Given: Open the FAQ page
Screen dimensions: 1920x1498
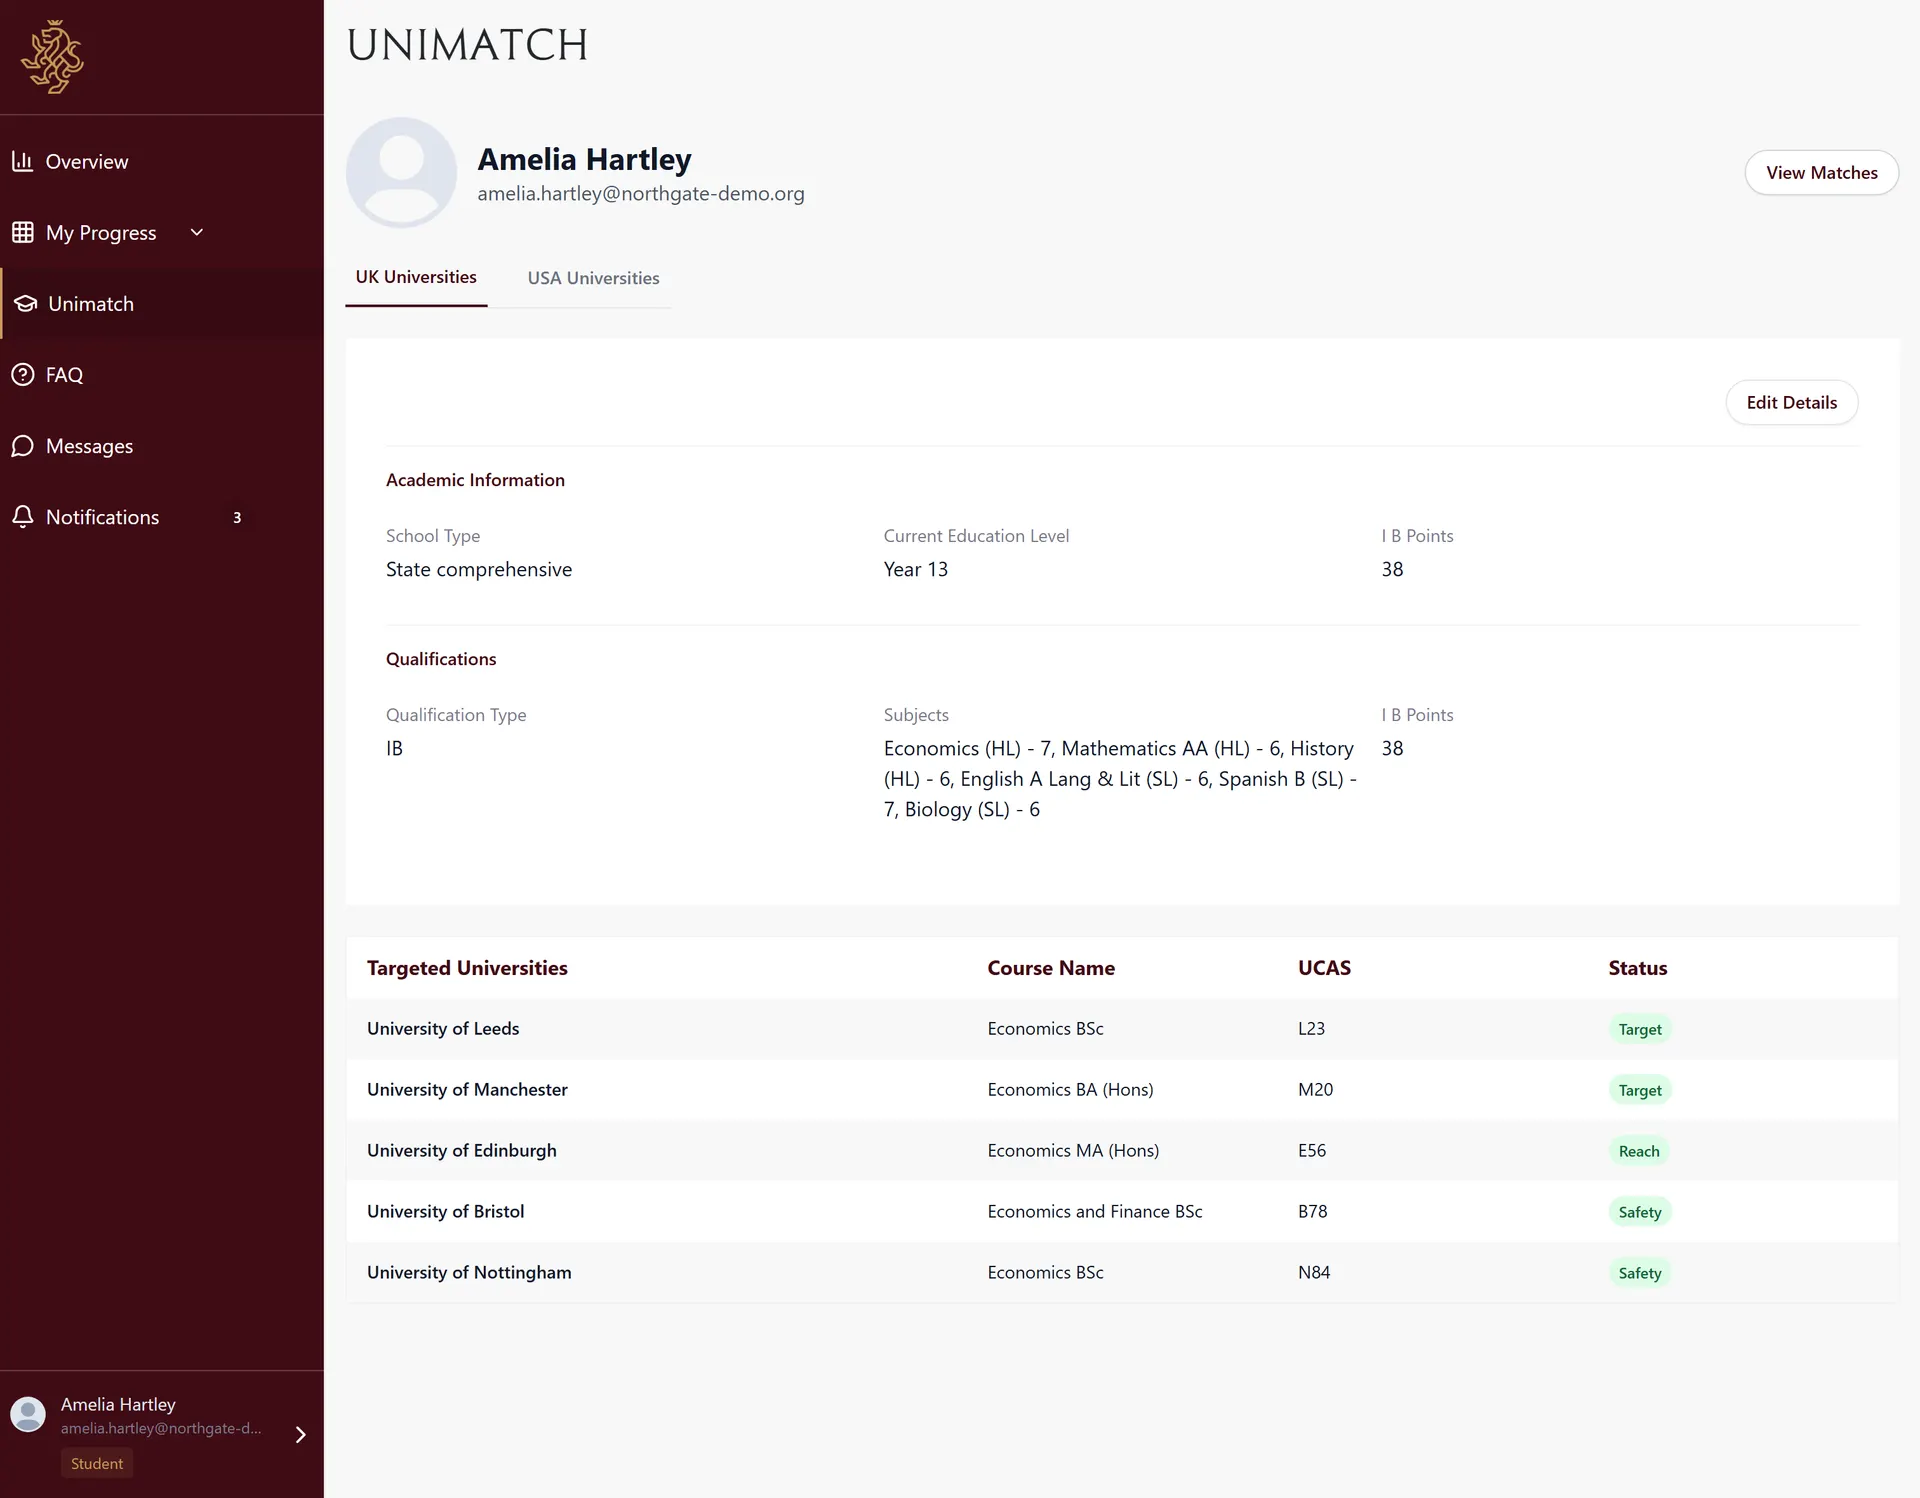Looking at the screenshot, I should pyautogui.click(x=162, y=374).
